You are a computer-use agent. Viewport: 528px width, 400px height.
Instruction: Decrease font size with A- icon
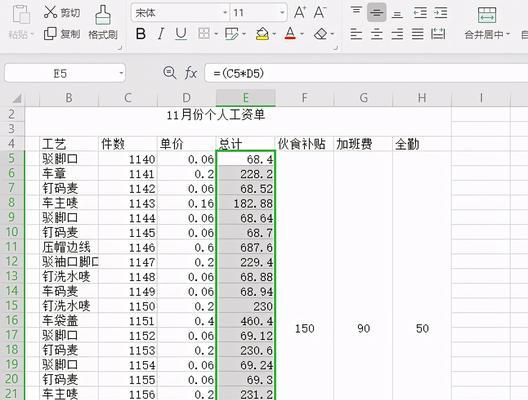(x=320, y=12)
